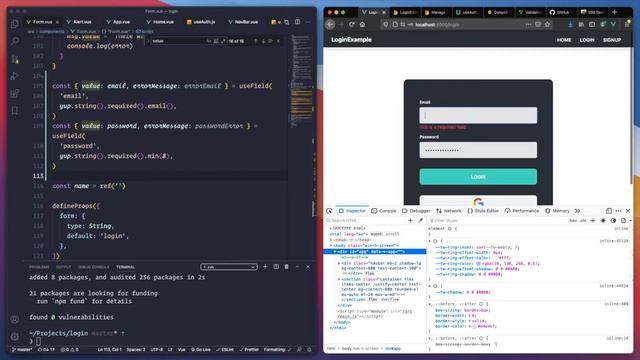Open the Search view in VS Code activity bar
640x360 pixels.
(15, 41)
